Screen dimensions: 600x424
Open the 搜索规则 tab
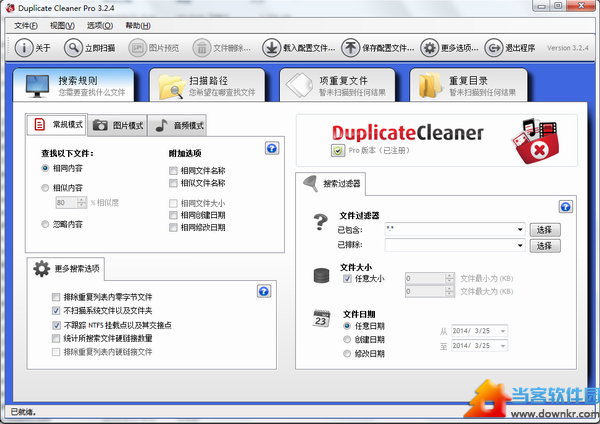pyautogui.click(x=73, y=85)
